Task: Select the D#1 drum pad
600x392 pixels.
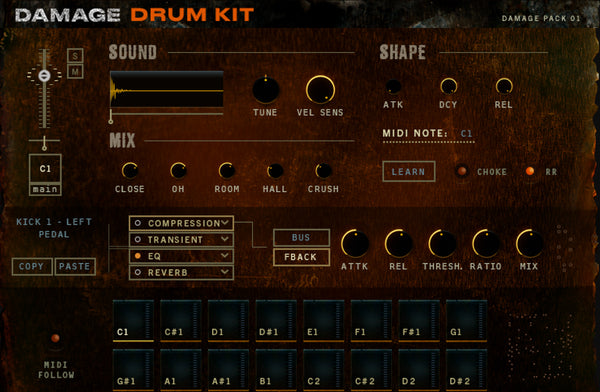Action: [276, 321]
